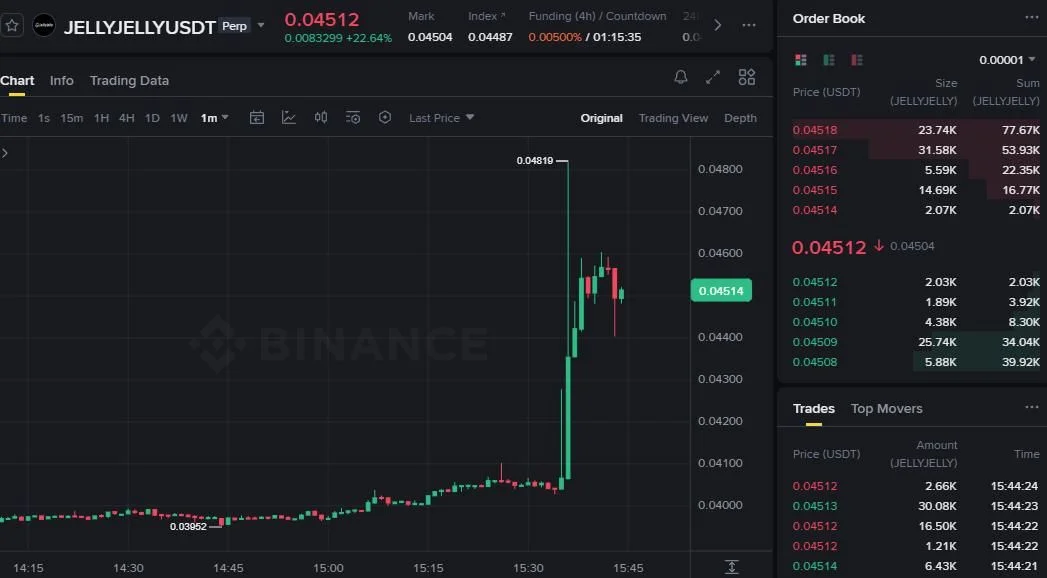Click the bid price 0.04508 row
This screenshot has width=1047, height=578.
click(x=916, y=362)
